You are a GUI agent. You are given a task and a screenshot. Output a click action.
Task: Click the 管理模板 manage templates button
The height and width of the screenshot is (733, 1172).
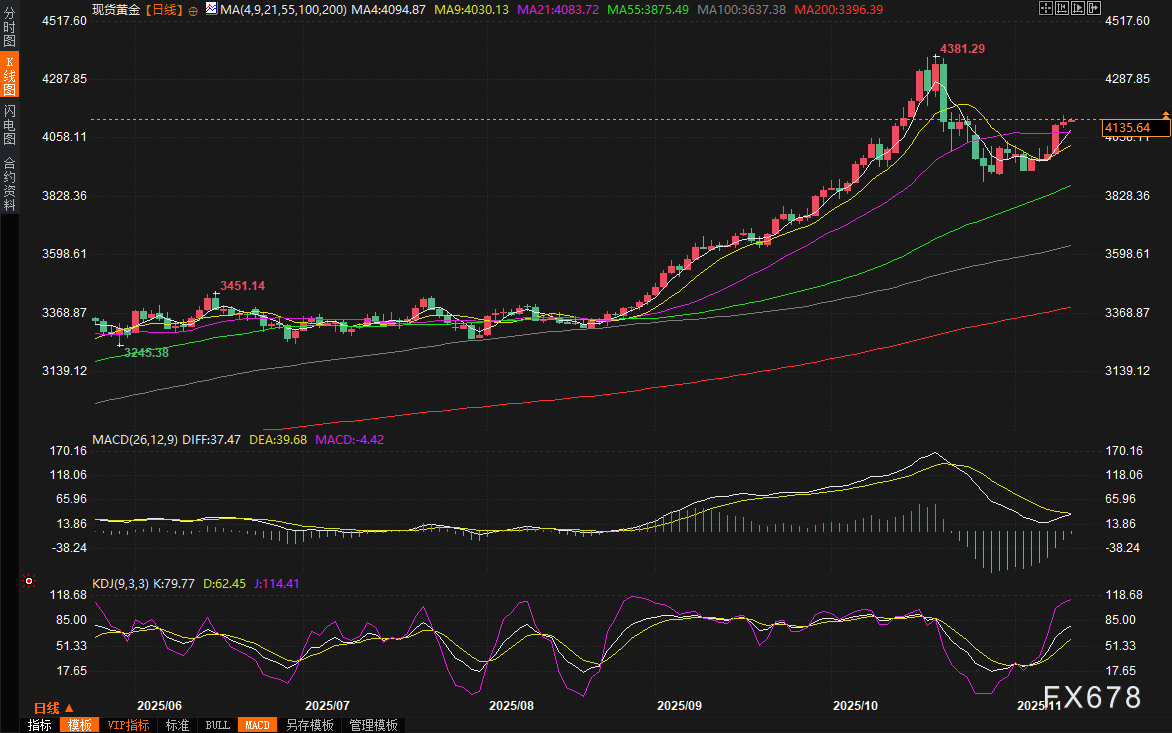pos(373,725)
